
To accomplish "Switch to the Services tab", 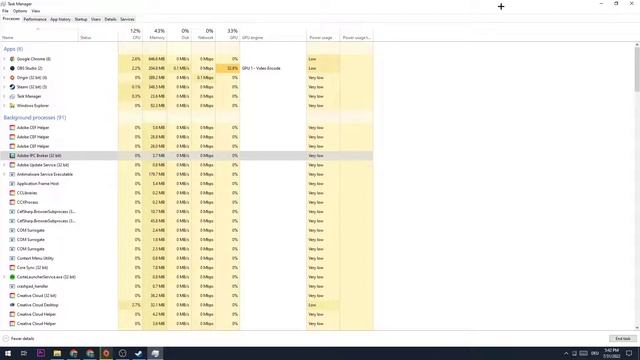I will (x=127, y=19).
